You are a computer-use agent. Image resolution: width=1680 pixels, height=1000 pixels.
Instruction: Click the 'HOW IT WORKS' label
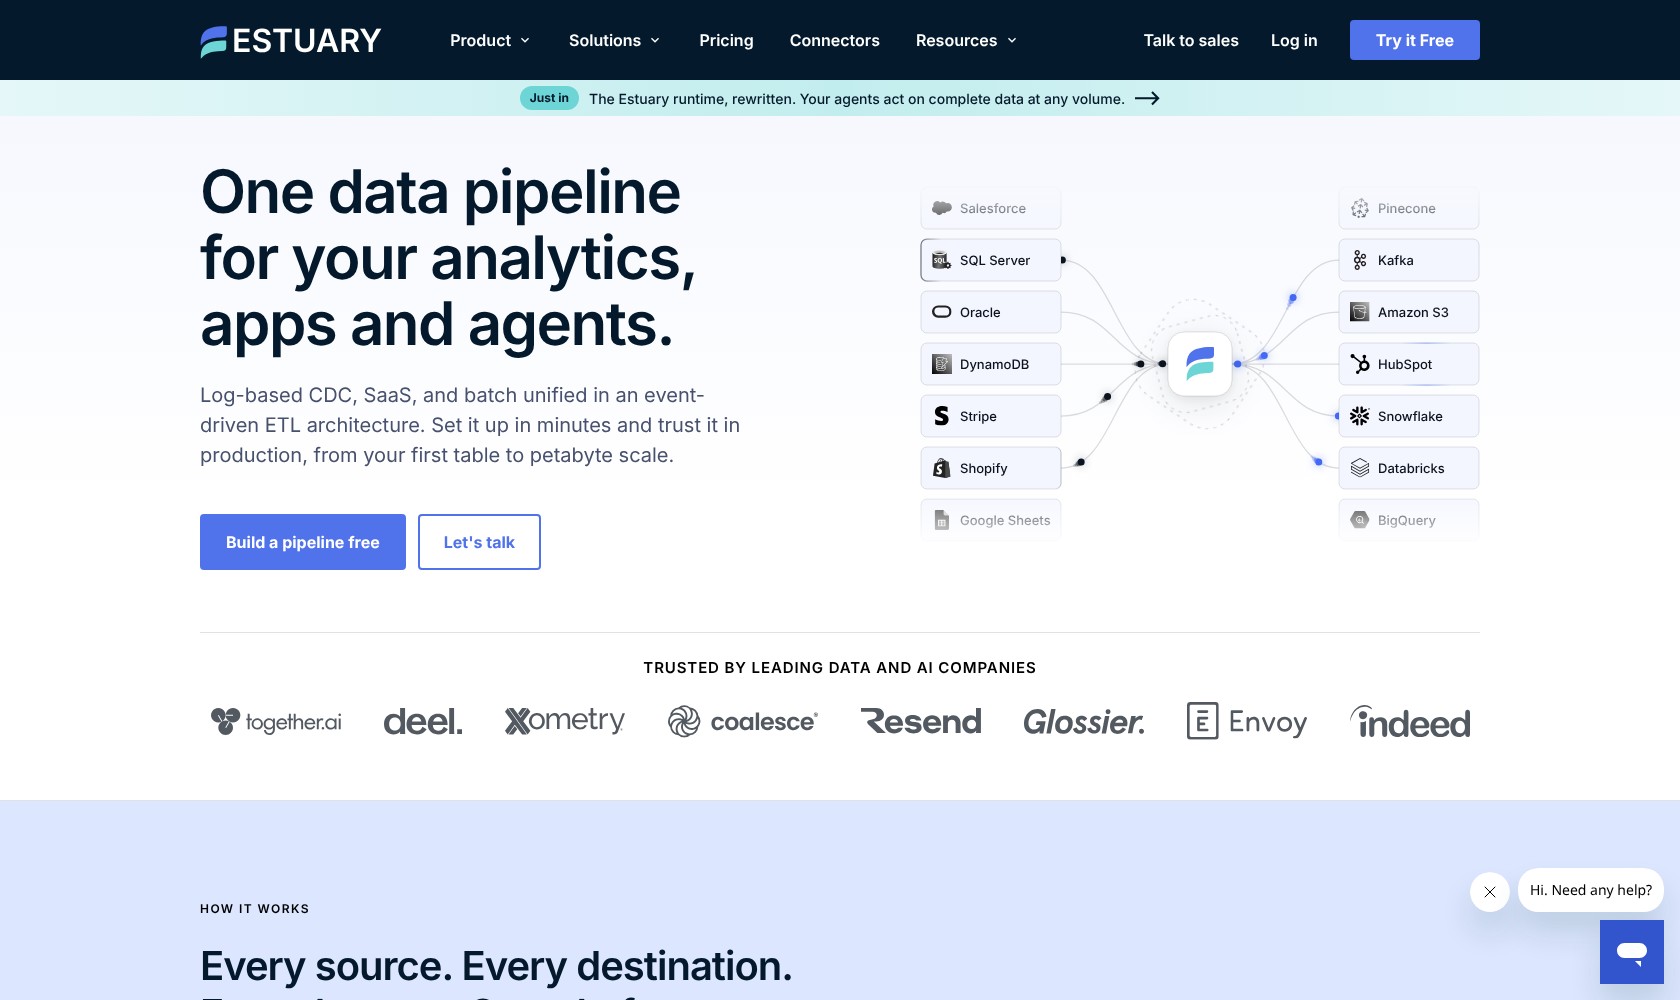255,909
